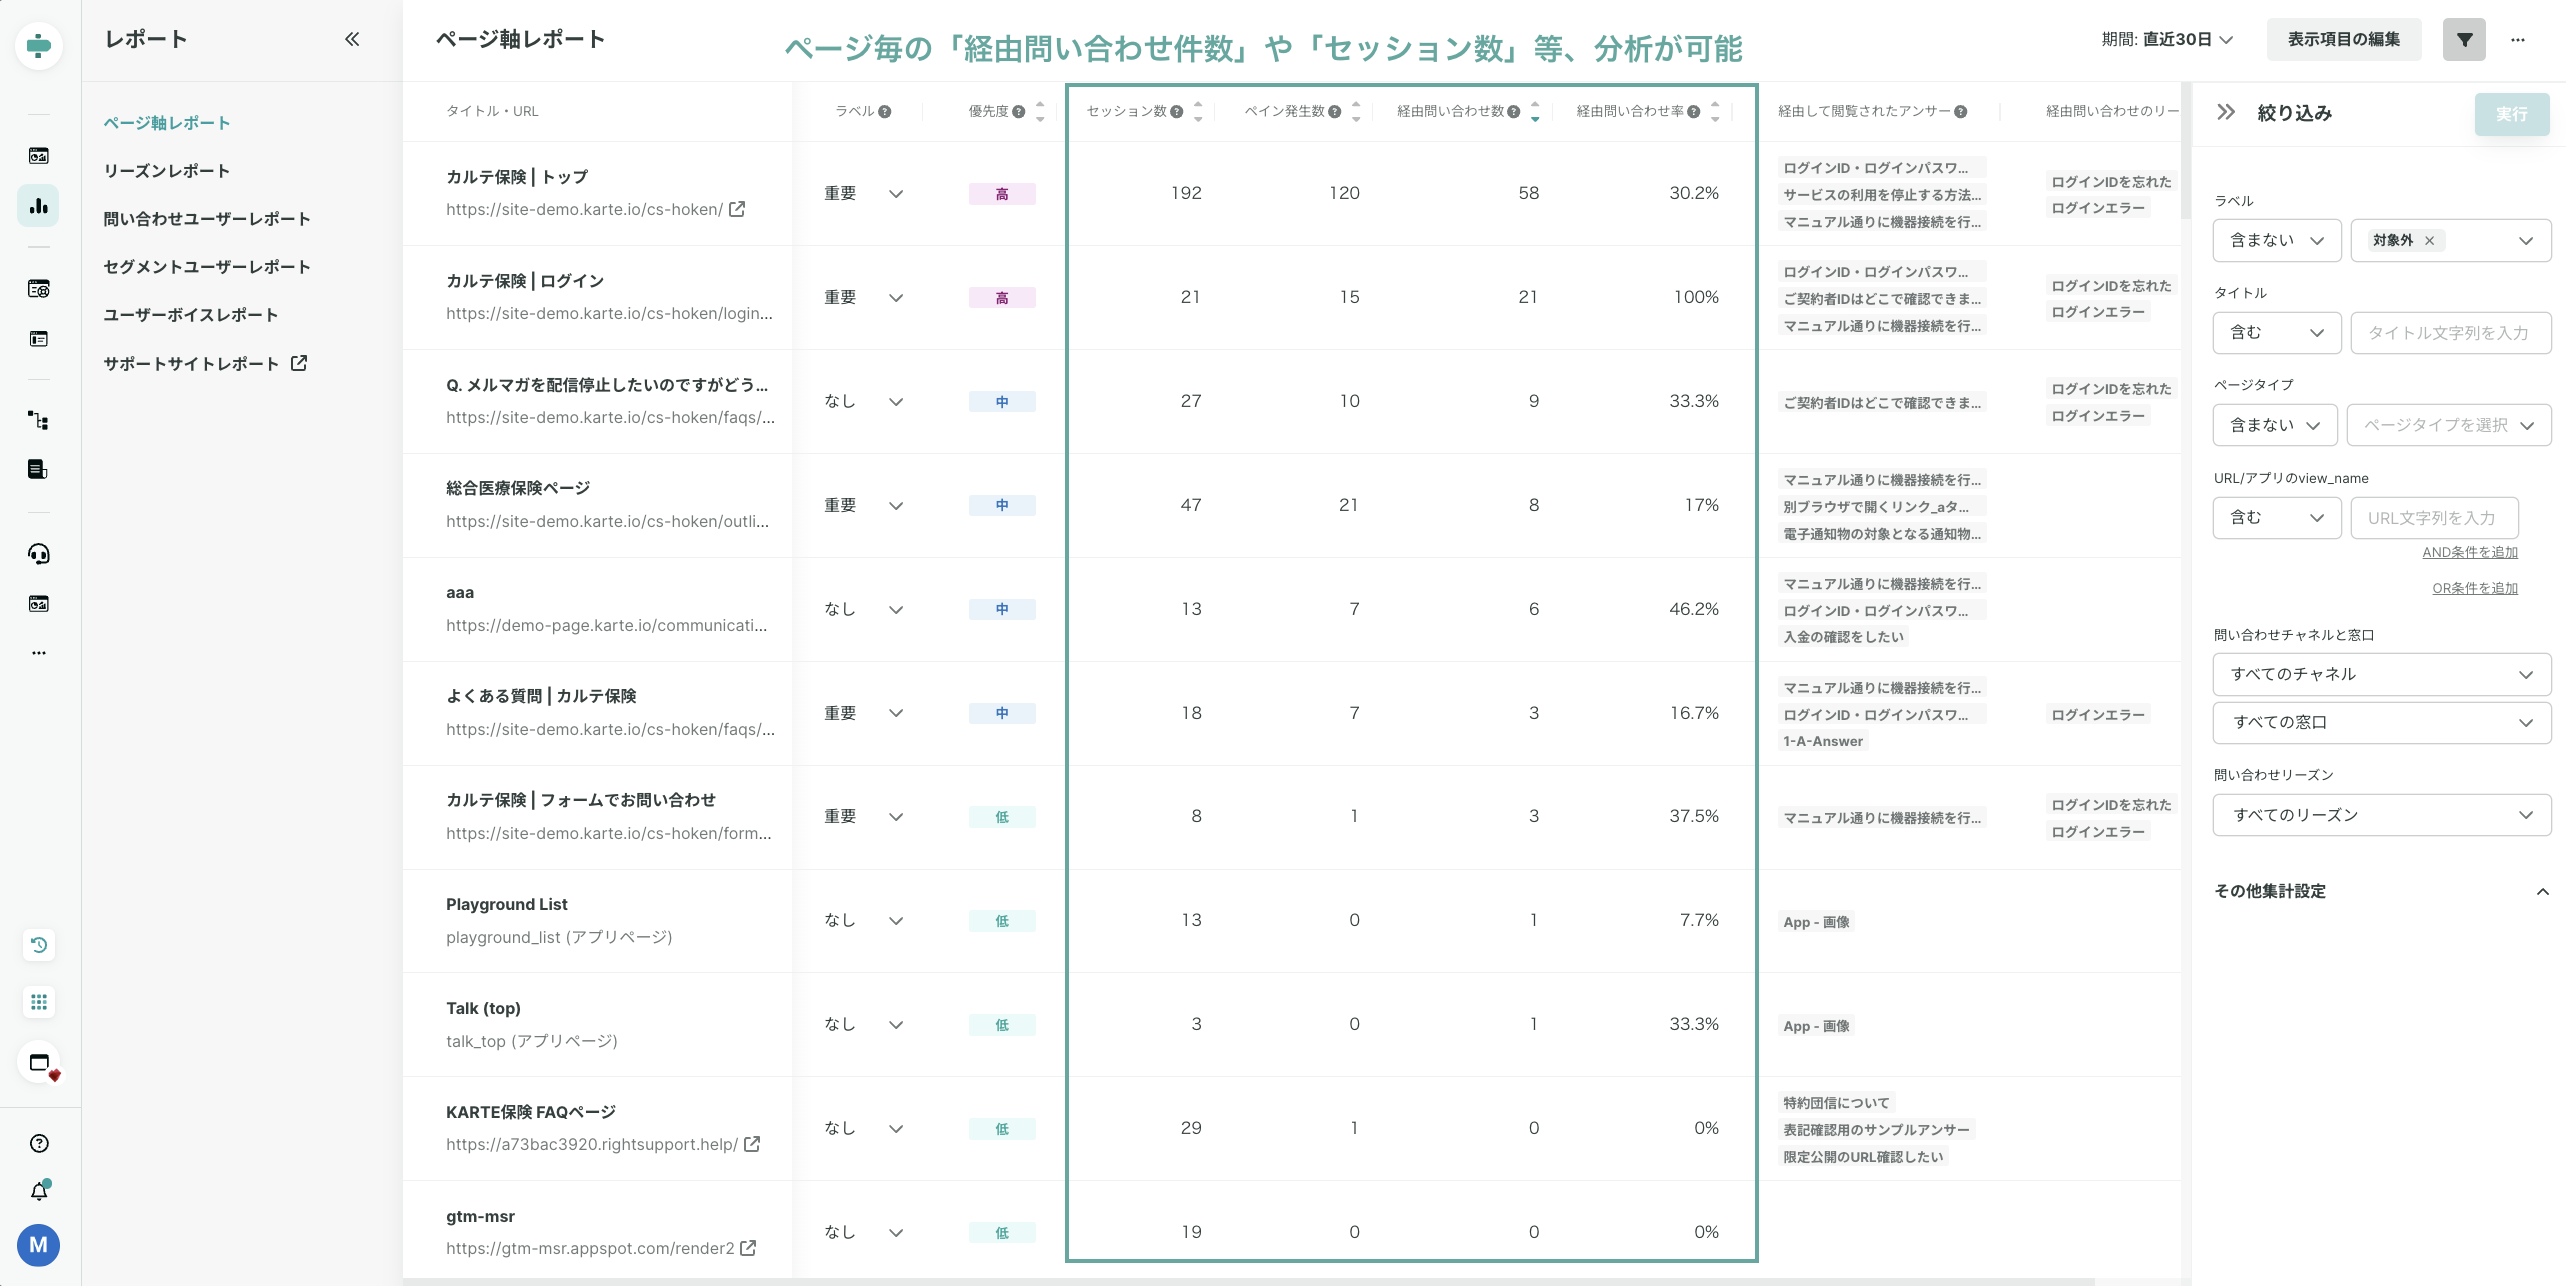This screenshot has height=1286, width=2566.
Task: Select the bar chart reports icon in sidebar
Action: (38, 206)
